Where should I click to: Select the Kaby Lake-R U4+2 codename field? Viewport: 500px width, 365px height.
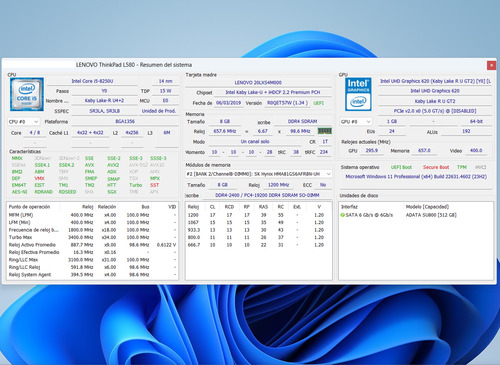pyautogui.click(x=104, y=100)
